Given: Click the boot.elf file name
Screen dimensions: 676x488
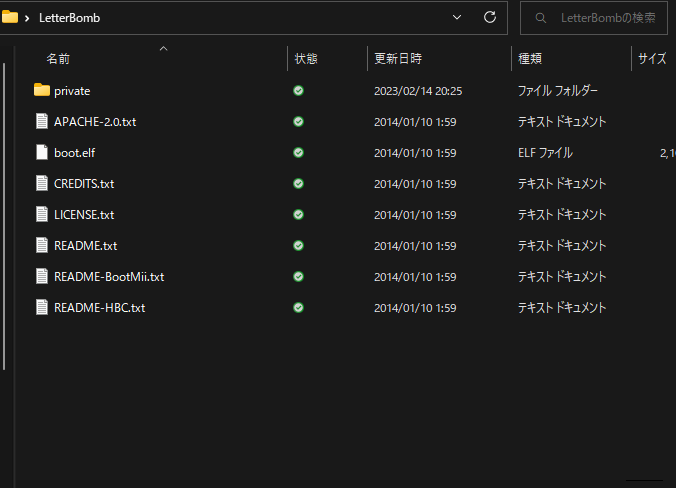Looking at the screenshot, I should point(75,153).
